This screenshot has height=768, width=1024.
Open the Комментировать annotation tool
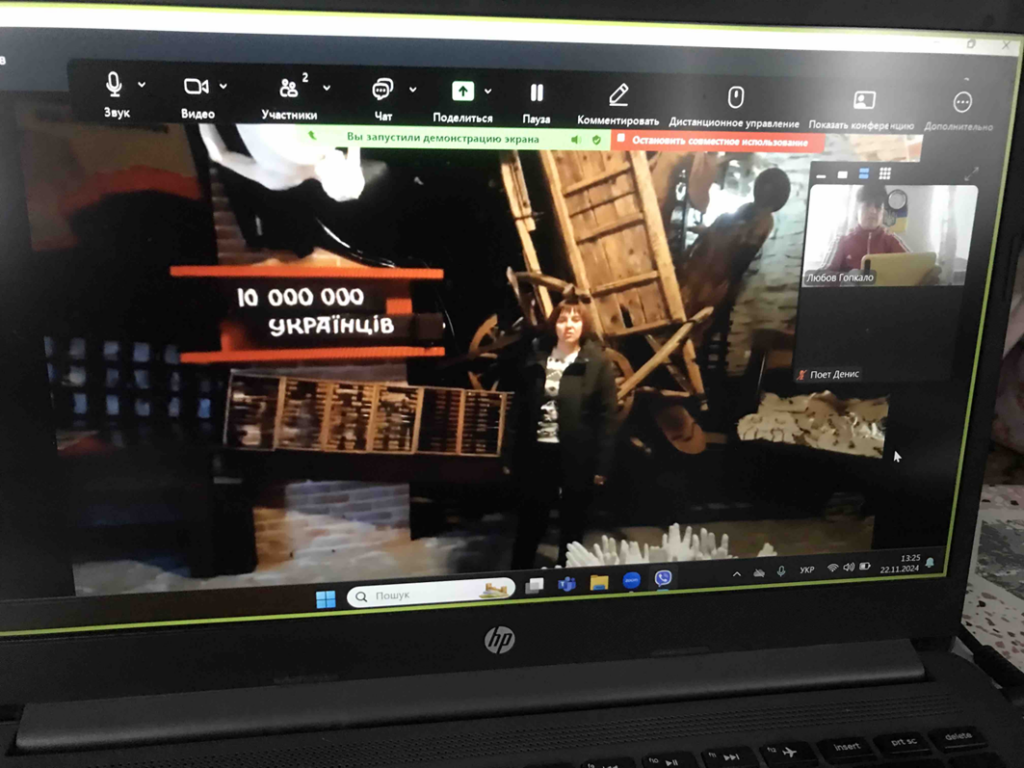tap(618, 105)
